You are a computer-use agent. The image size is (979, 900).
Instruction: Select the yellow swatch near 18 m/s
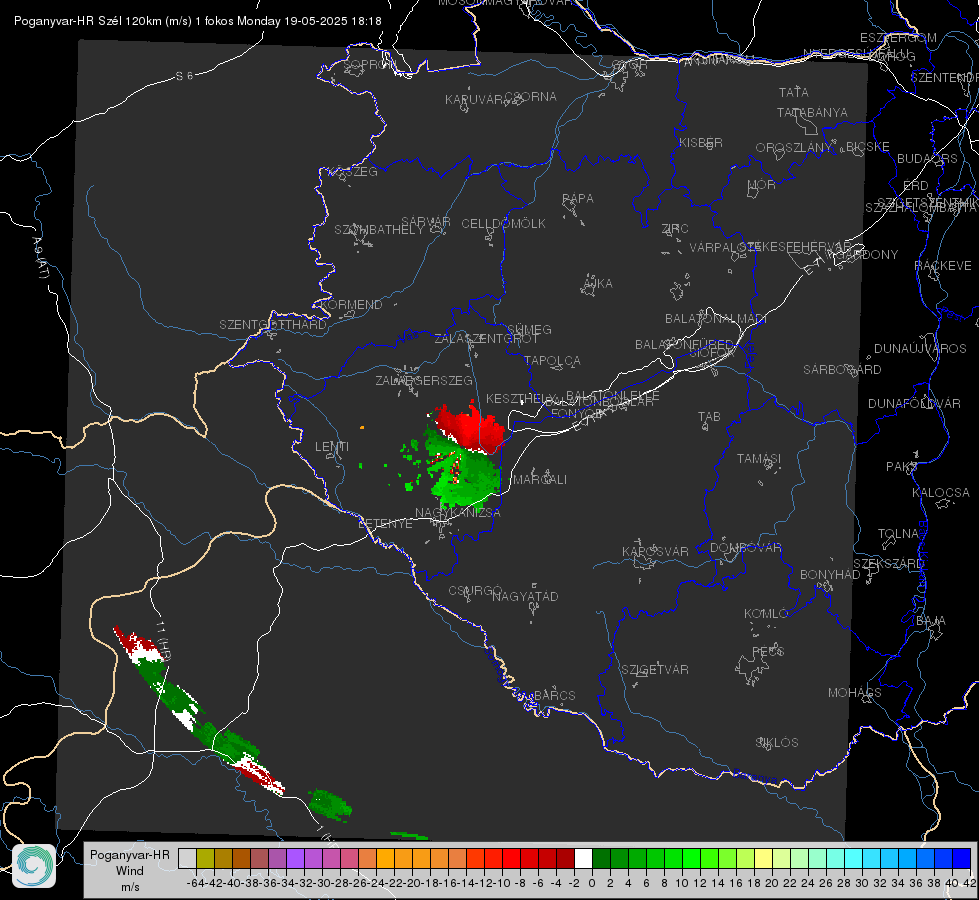pos(763,858)
